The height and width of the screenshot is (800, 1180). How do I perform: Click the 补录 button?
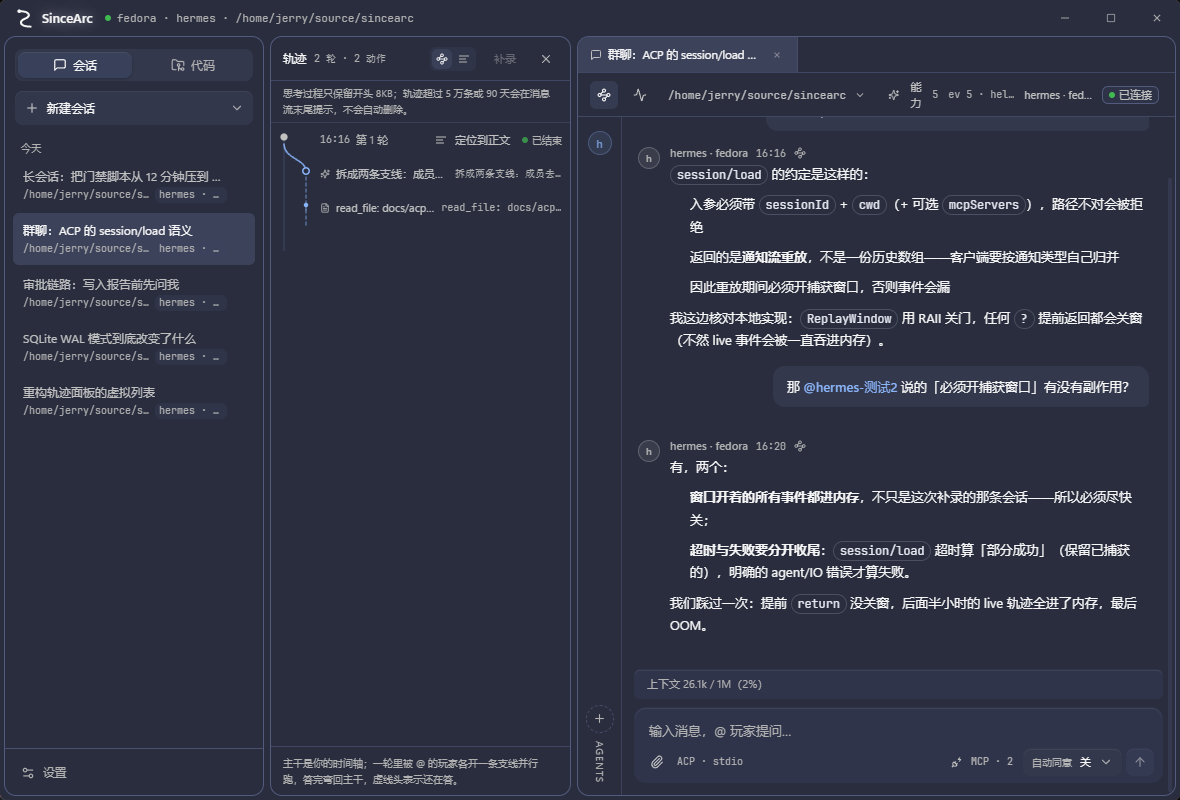[x=504, y=59]
